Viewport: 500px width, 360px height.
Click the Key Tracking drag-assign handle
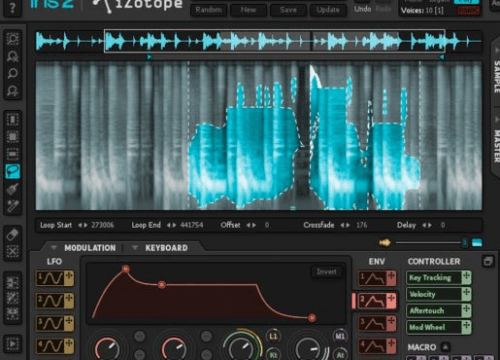coord(466,277)
